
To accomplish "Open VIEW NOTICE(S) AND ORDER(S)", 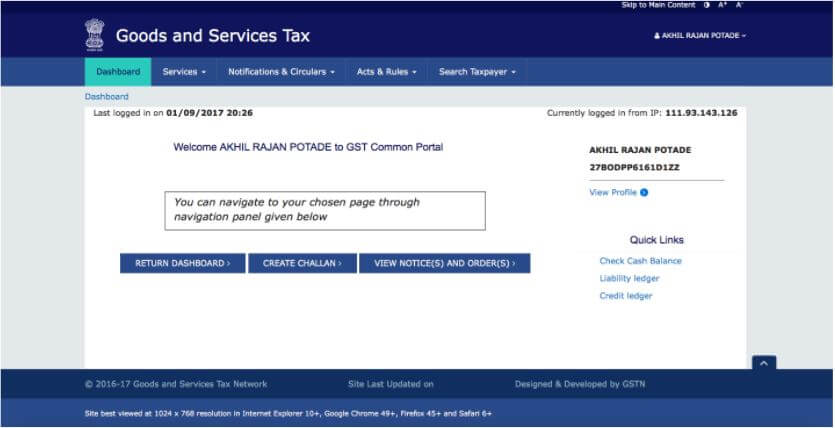I will tap(445, 264).
